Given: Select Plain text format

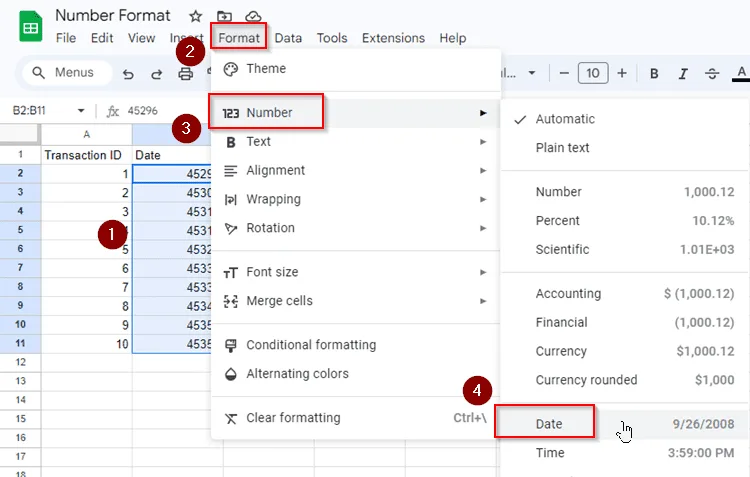Looking at the screenshot, I should coord(625,148).
